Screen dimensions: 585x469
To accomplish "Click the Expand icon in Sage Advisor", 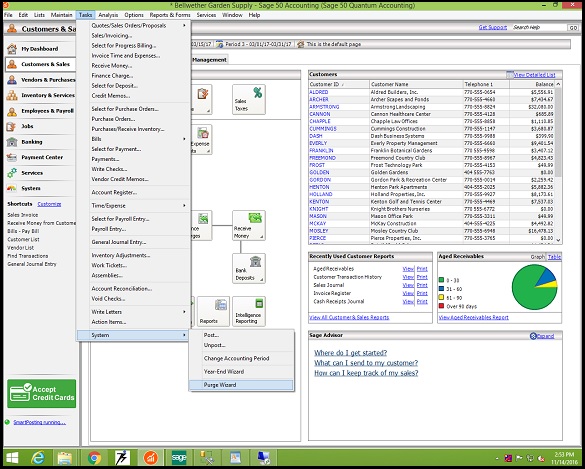I will click(x=533, y=336).
